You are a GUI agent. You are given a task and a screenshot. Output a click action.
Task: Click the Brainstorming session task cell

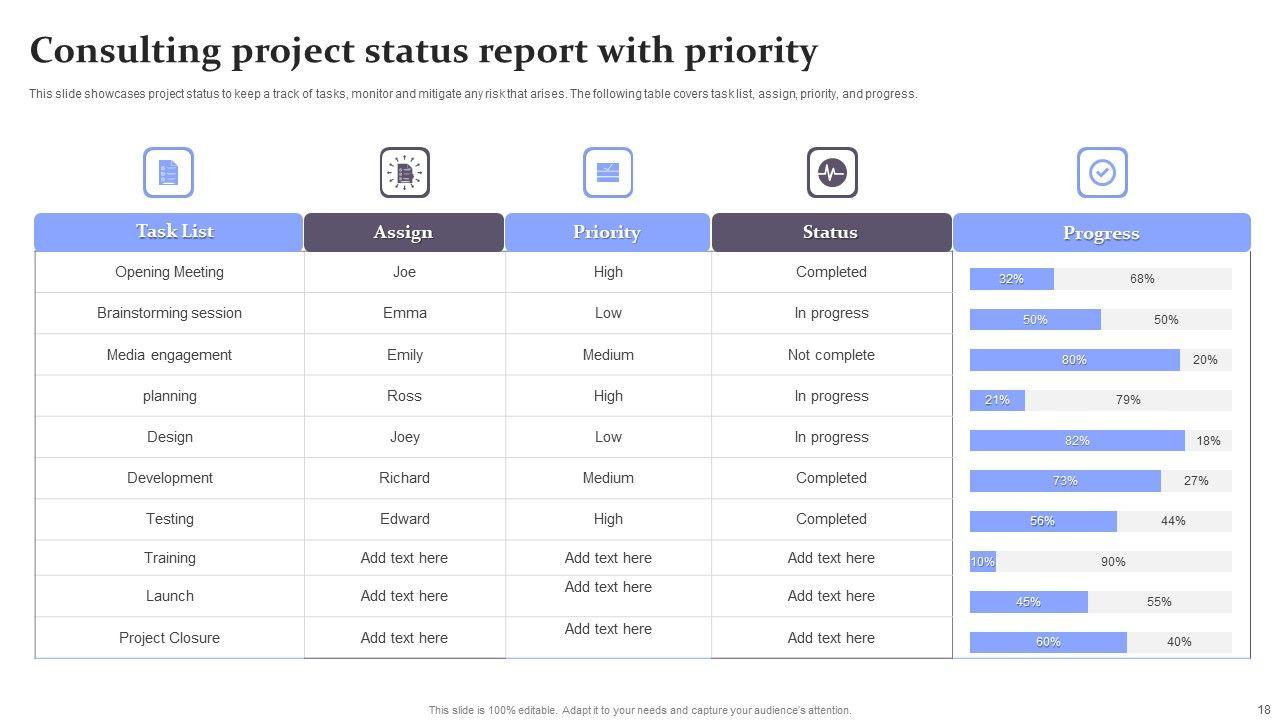click(169, 313)
